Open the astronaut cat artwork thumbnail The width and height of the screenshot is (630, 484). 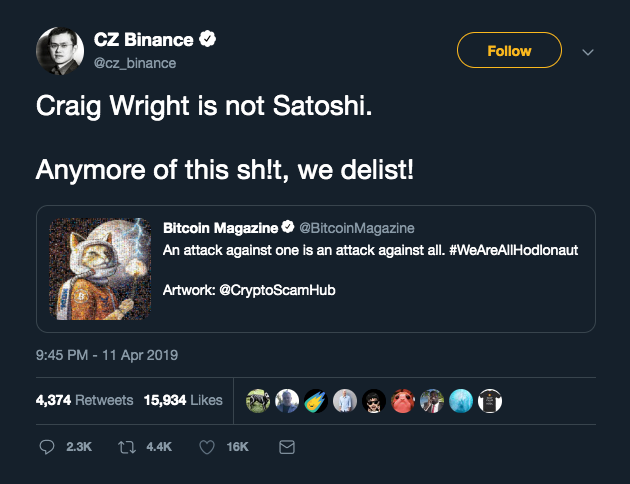(100, 269)
